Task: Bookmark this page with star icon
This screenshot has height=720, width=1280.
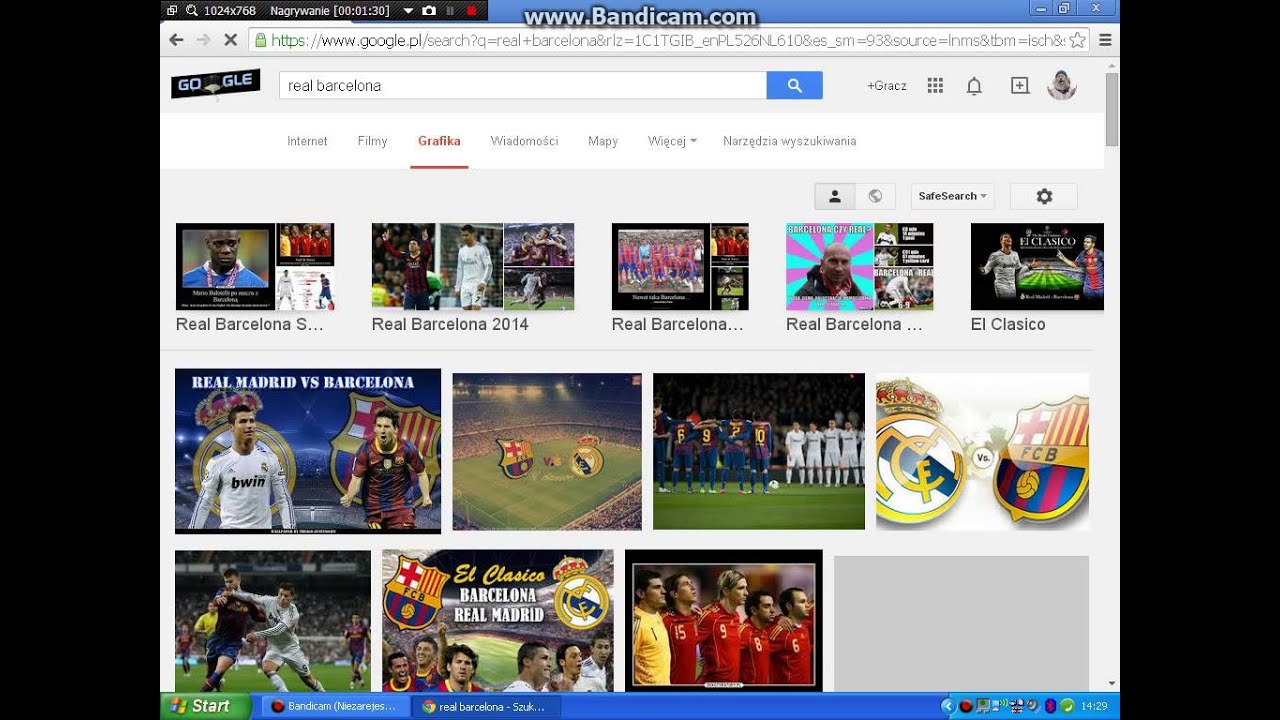Action: pyautogui.click(x=1077, y=40)
